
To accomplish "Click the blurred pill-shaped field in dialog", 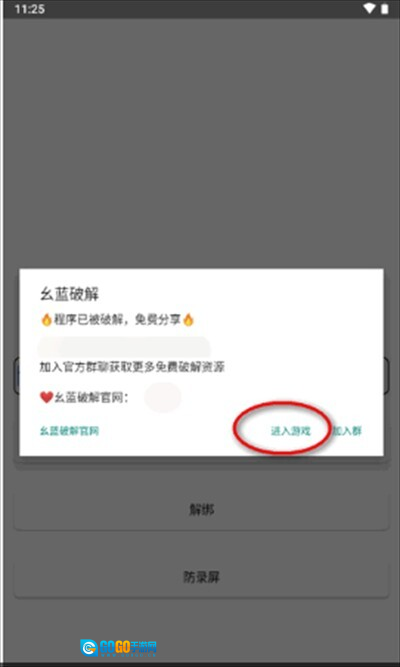I will 124,347.
